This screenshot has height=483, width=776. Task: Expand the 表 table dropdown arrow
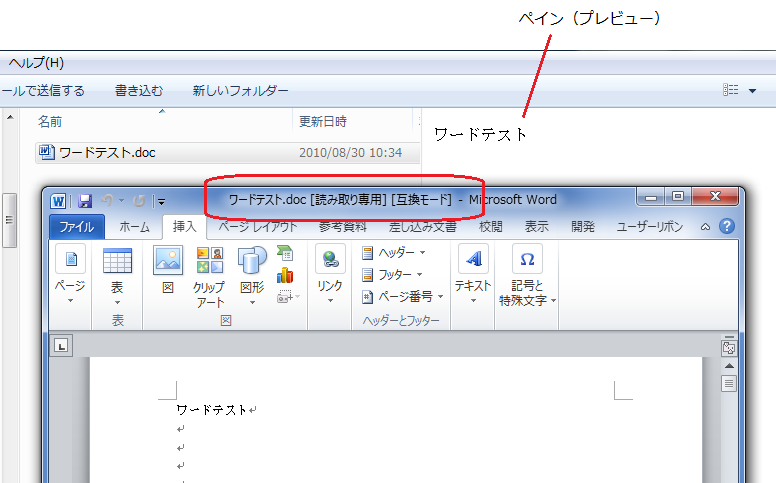pyautogui.click(x=117, y=302)
